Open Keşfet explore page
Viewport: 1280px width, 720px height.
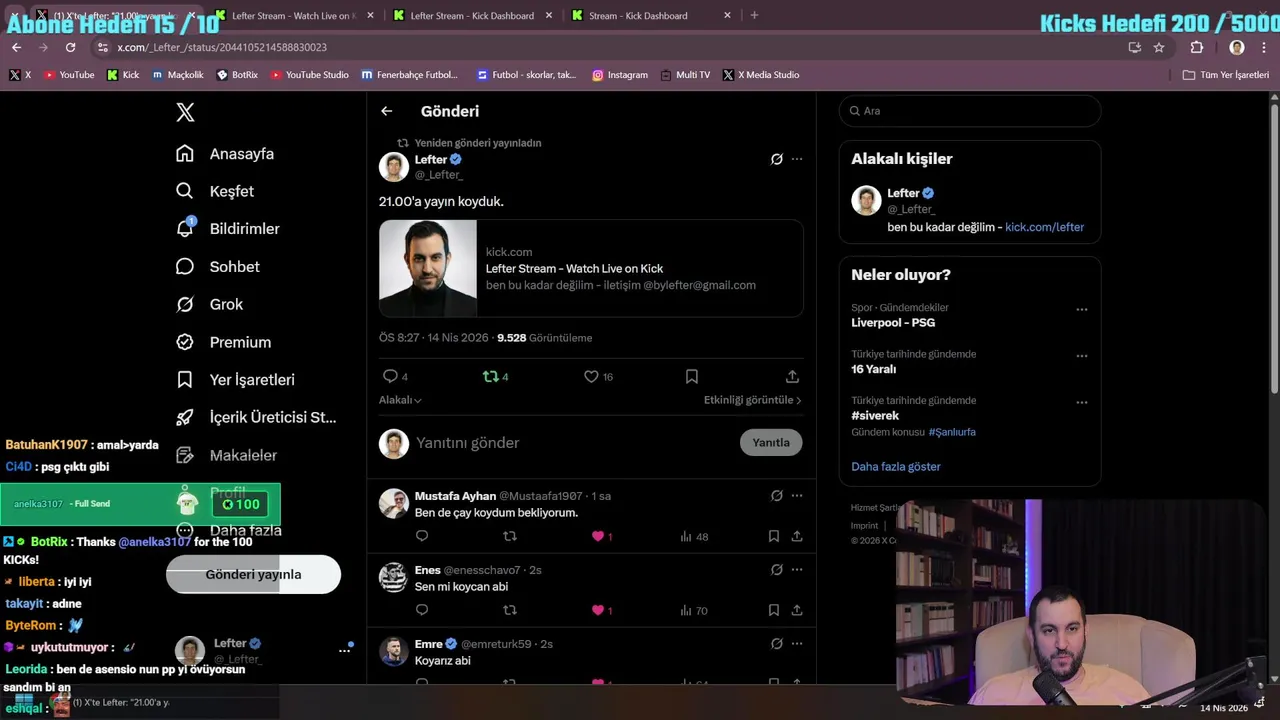point(215,191)
